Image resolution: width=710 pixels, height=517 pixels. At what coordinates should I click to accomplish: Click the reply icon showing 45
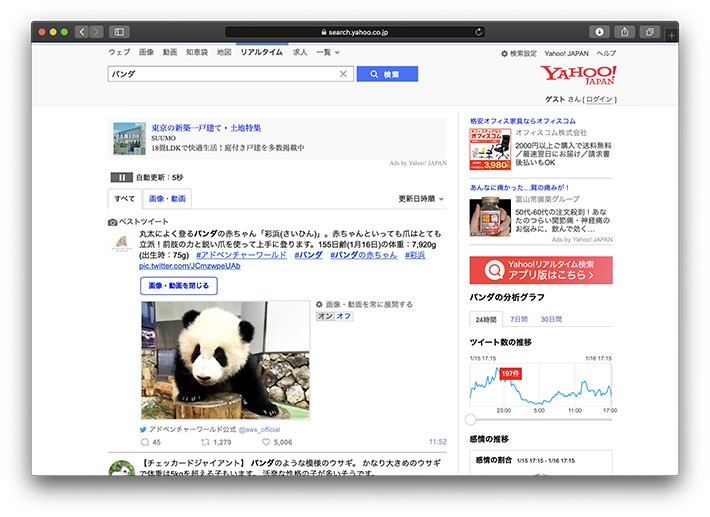pos(144,442)
